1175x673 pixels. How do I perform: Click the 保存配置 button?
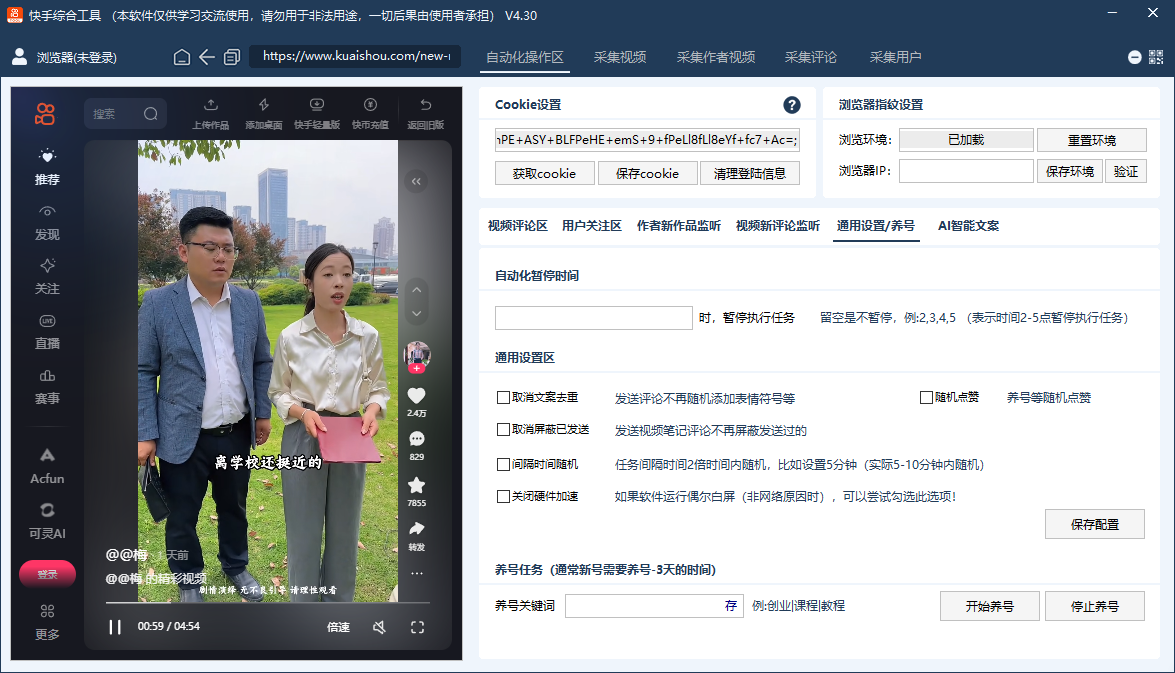tap(1094, 524)
